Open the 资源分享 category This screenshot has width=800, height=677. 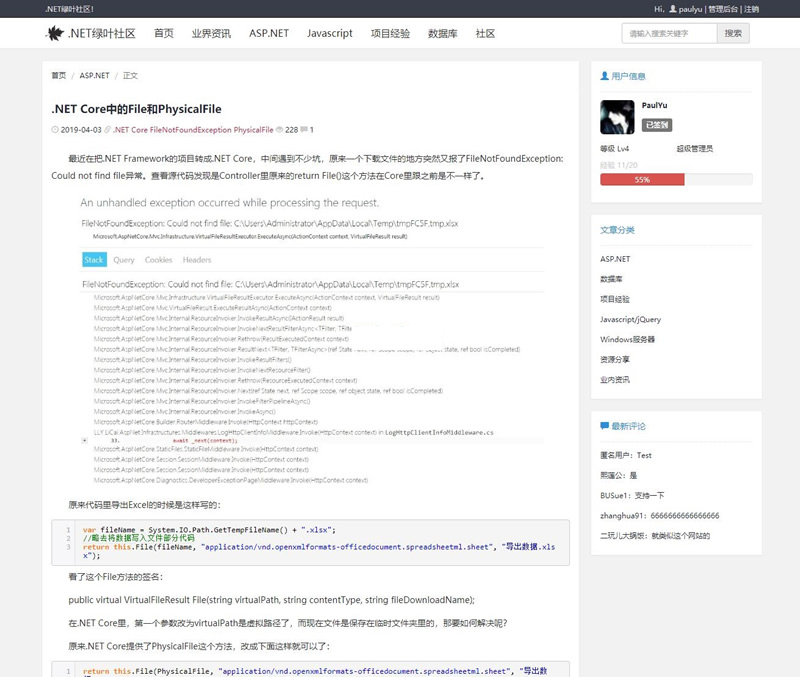tap(615, 359)
